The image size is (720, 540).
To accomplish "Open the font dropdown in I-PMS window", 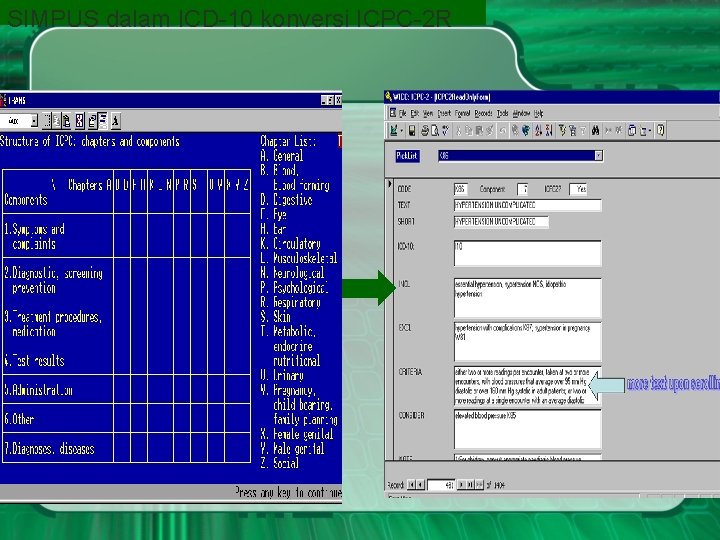I will click(34, 121).
